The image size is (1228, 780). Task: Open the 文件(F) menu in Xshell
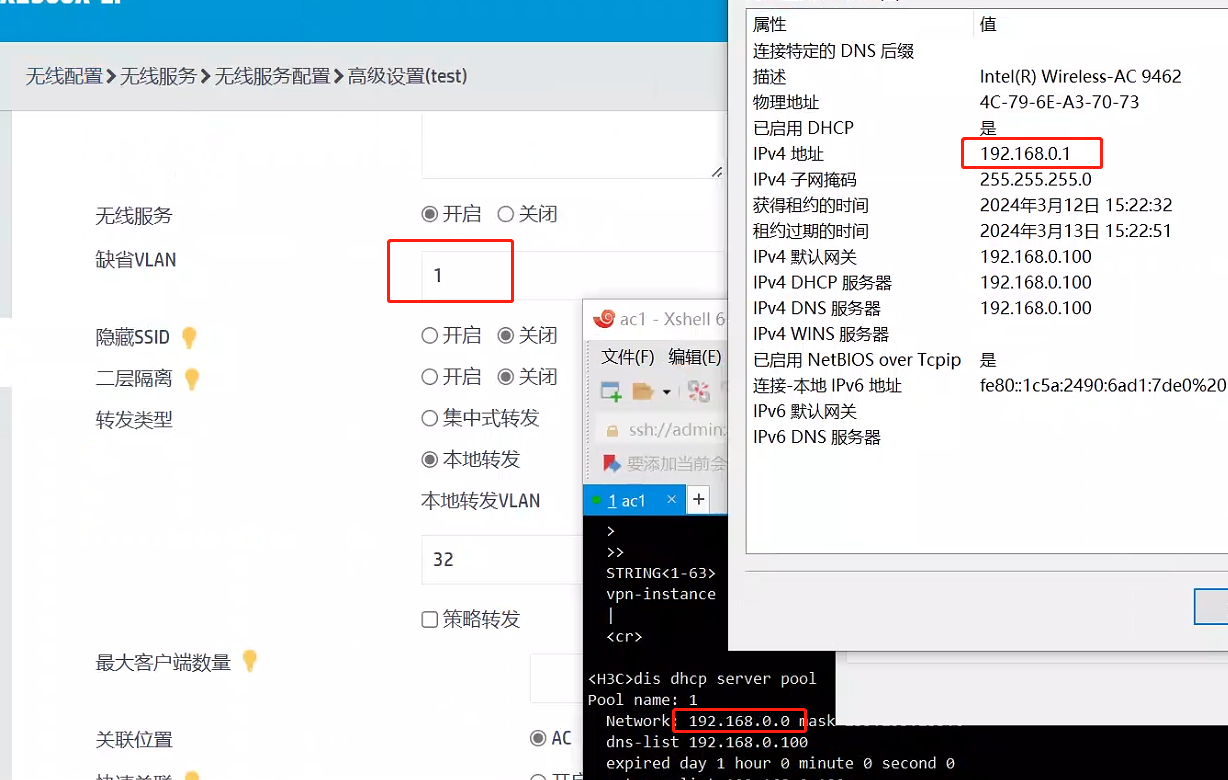pos(627,357)
